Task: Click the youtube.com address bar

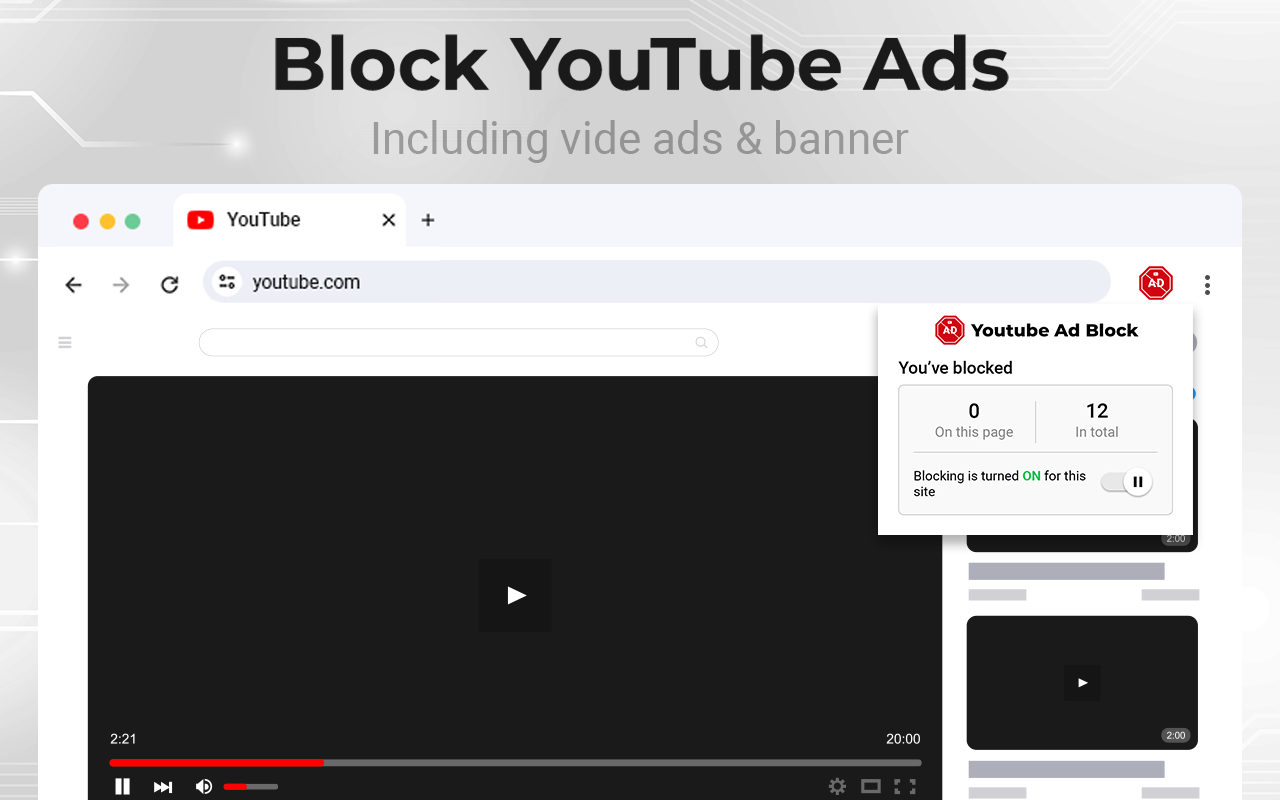Action: coord(657,282)
